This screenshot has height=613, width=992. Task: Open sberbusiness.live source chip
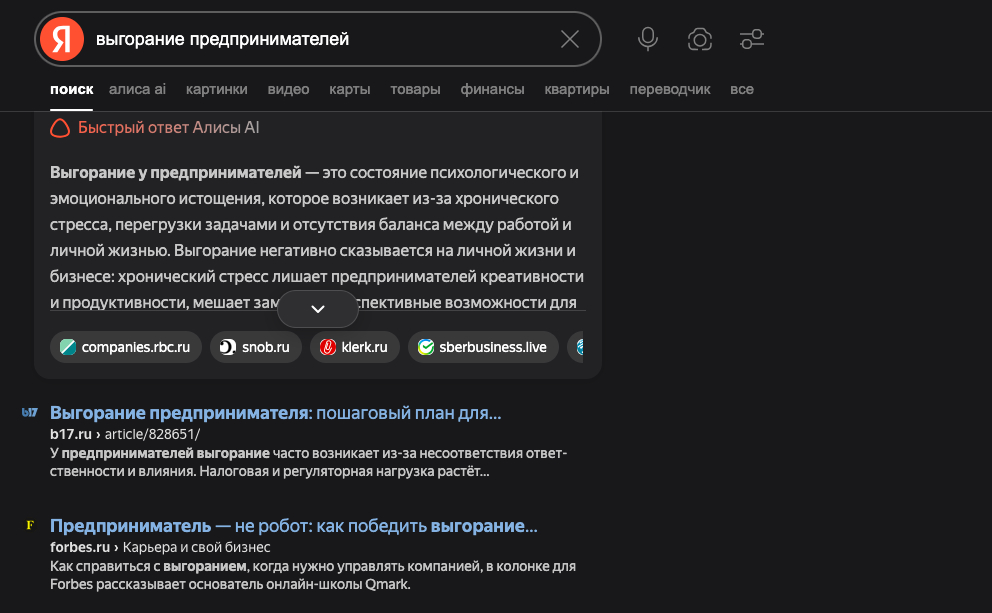(x=483, y=347)
